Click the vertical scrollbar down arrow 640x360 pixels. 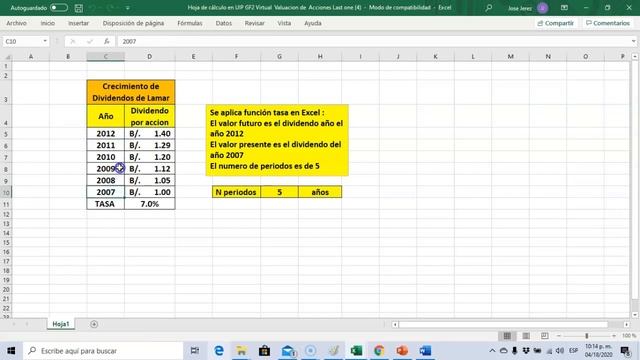(x=635, y=315)
